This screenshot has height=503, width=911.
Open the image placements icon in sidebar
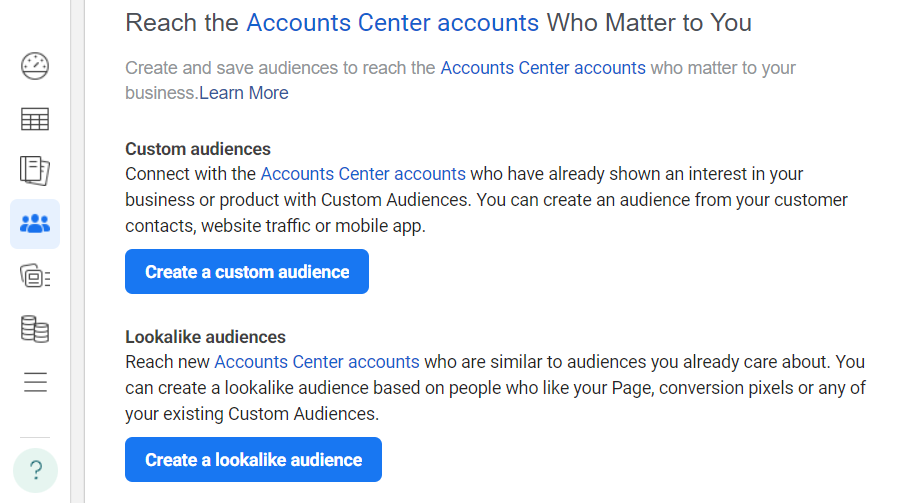coord(35,276)
